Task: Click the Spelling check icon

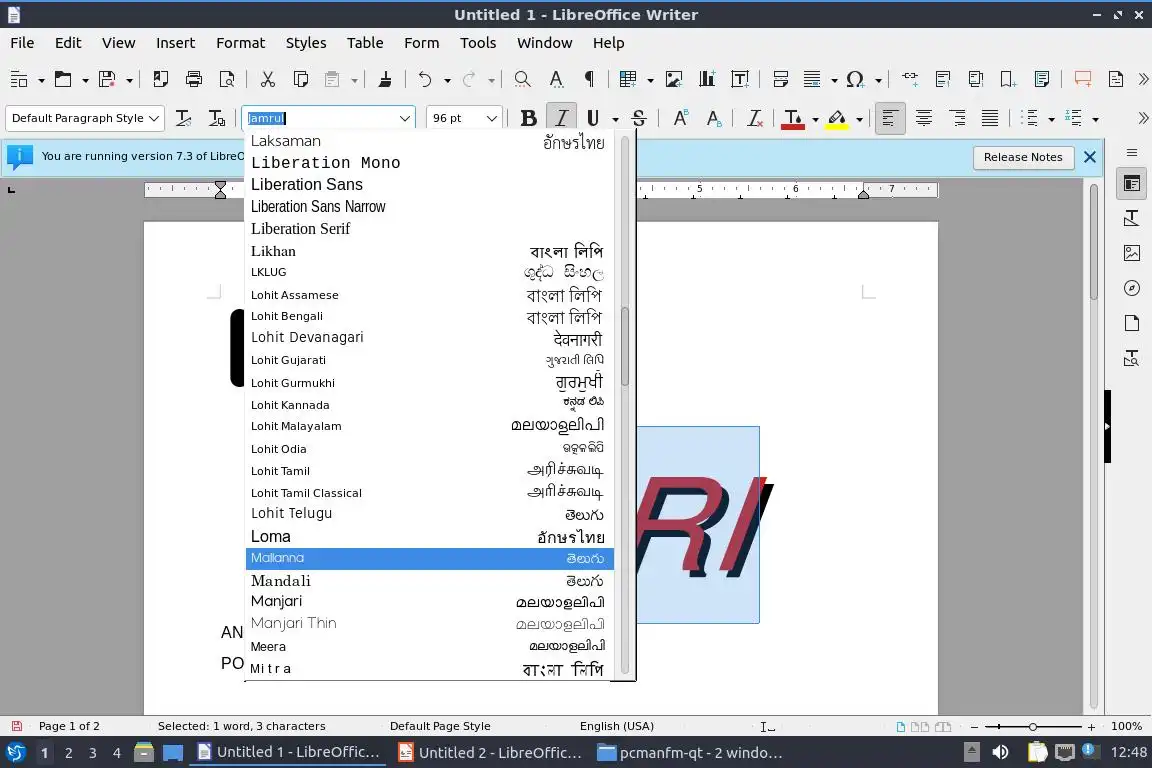Action: pos(556,79)
